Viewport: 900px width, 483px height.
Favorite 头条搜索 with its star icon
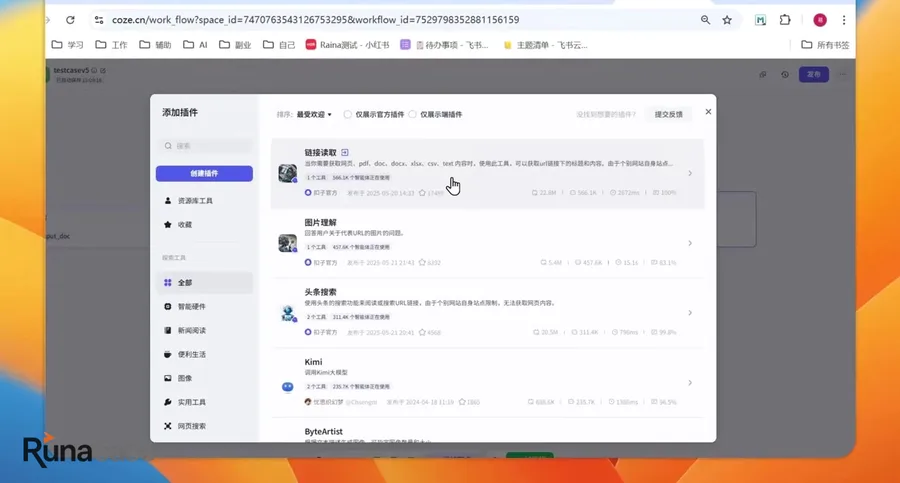click(x=422, y=333)
